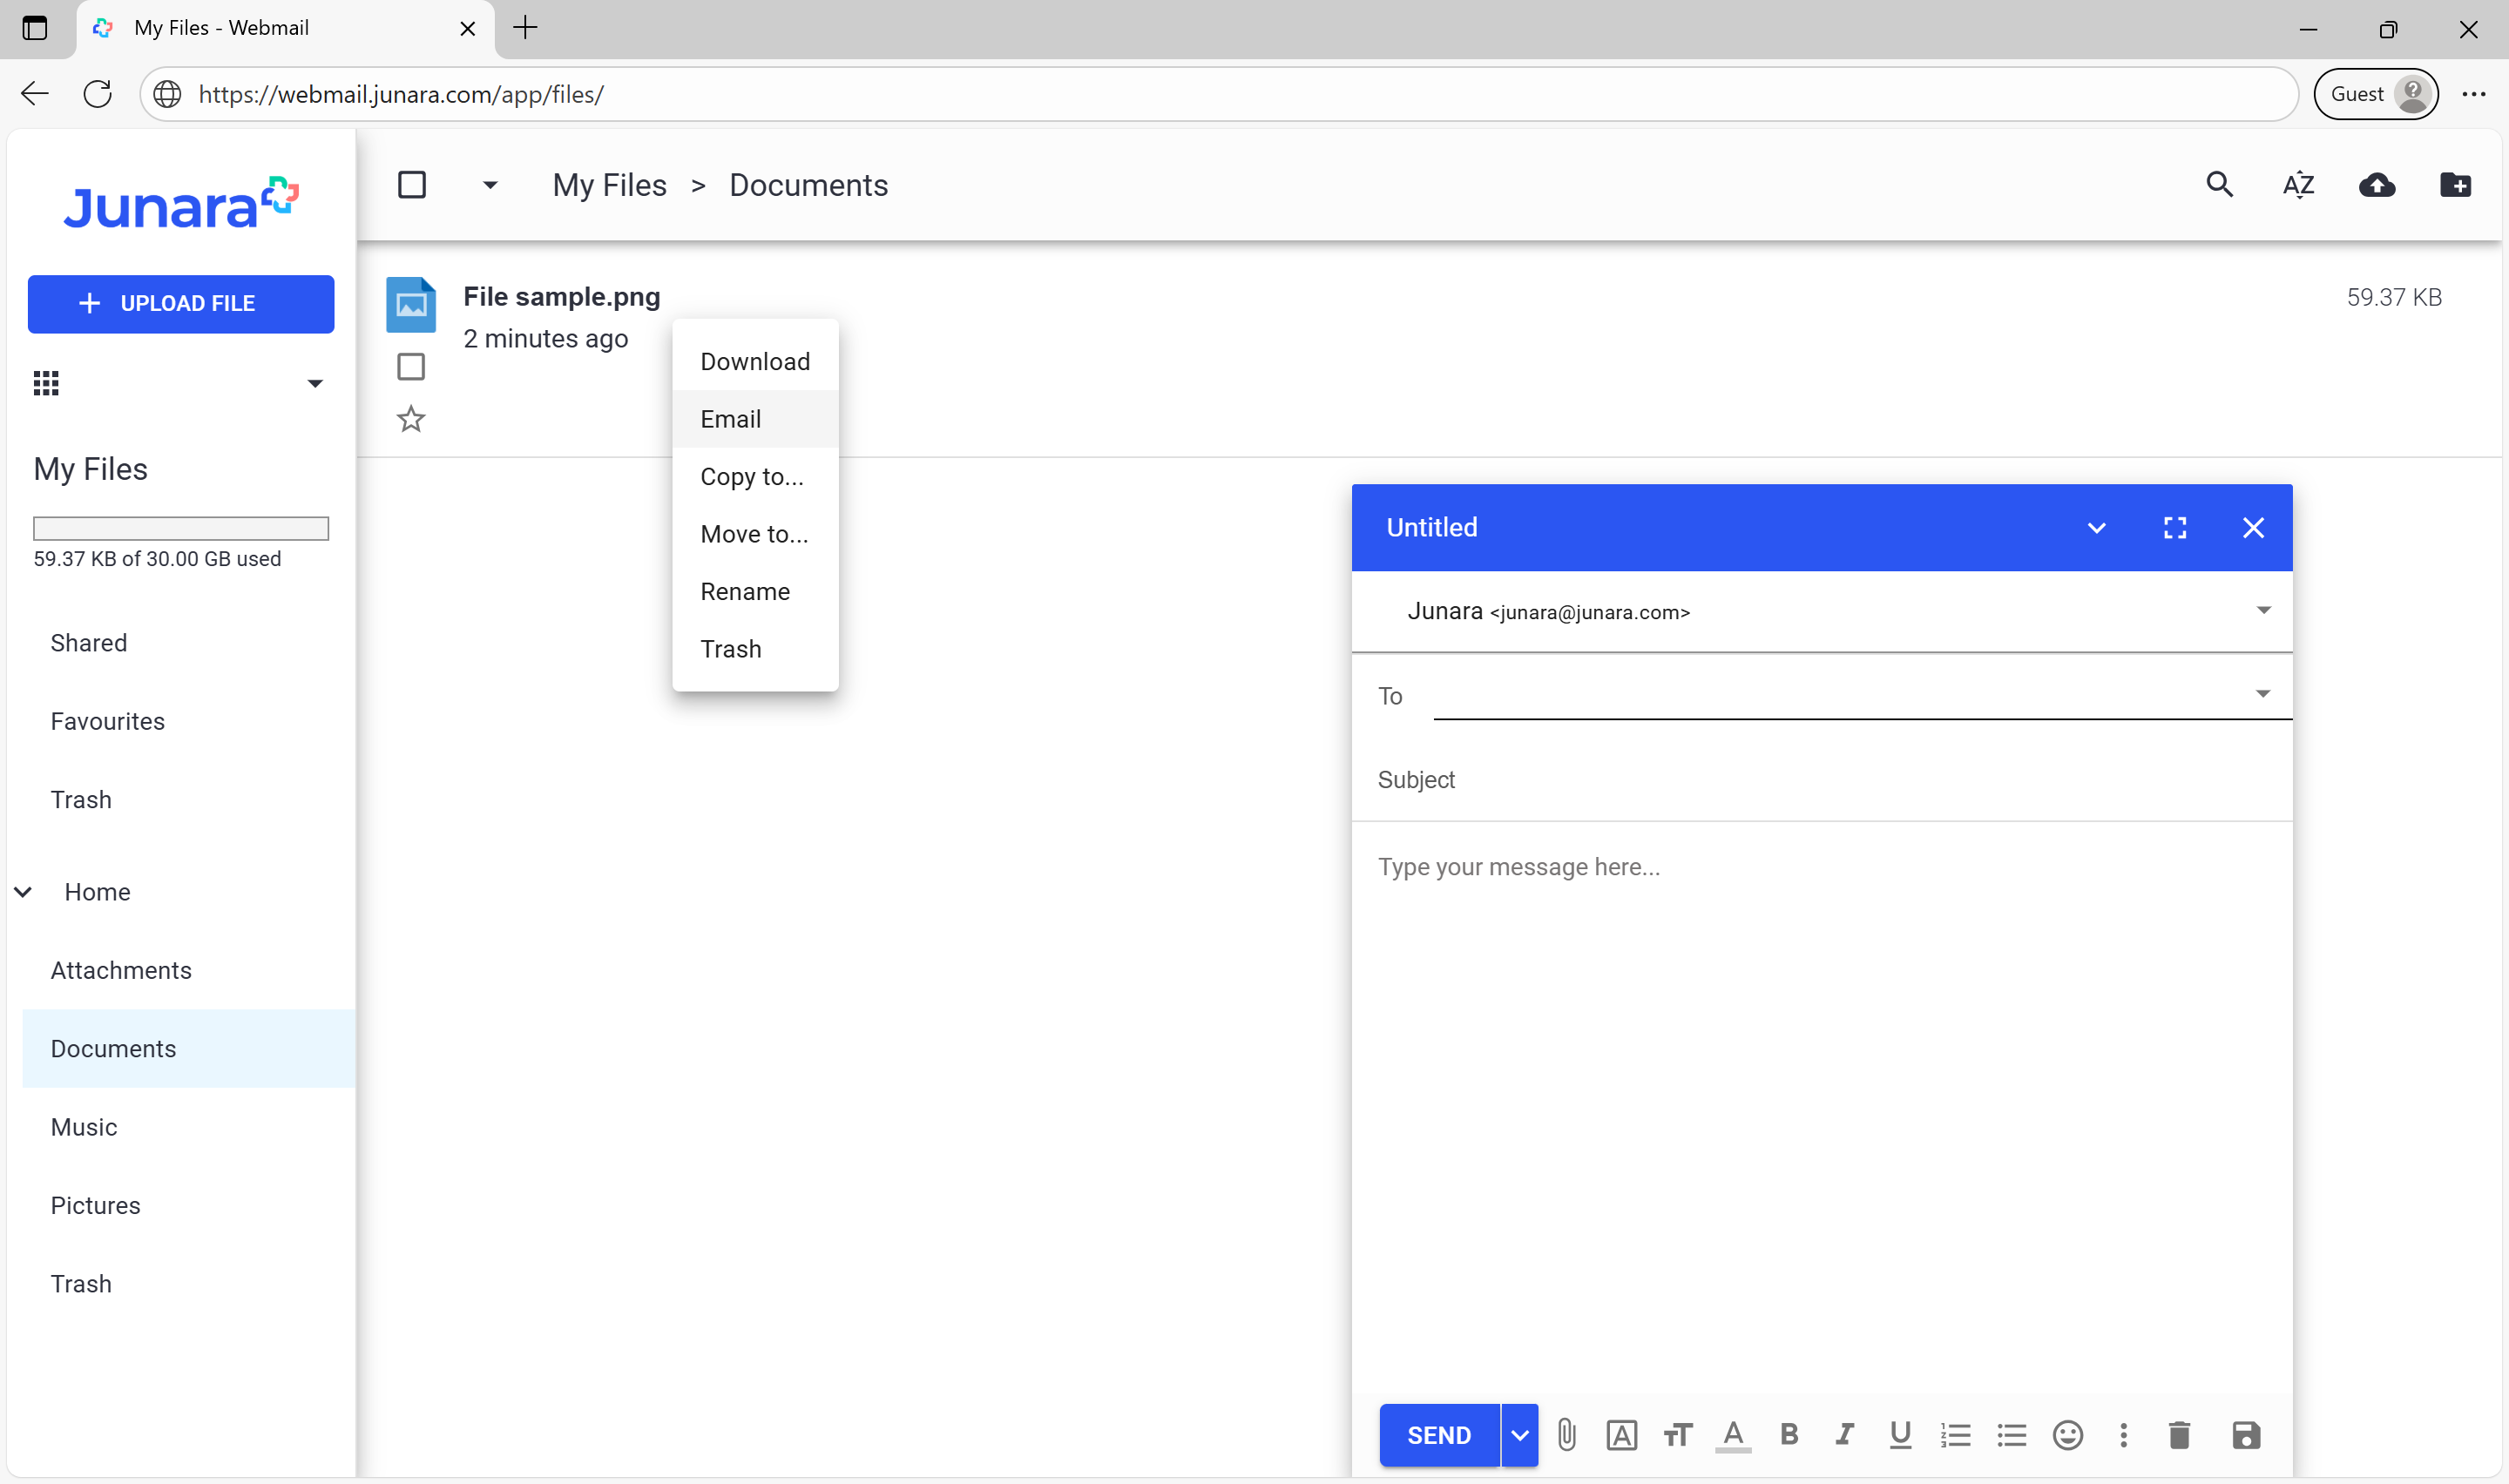Image resolution: width=2509 pixels, height=1484 pixels.
Task: Open the browser tab actions icon
Action: point(35,28)
